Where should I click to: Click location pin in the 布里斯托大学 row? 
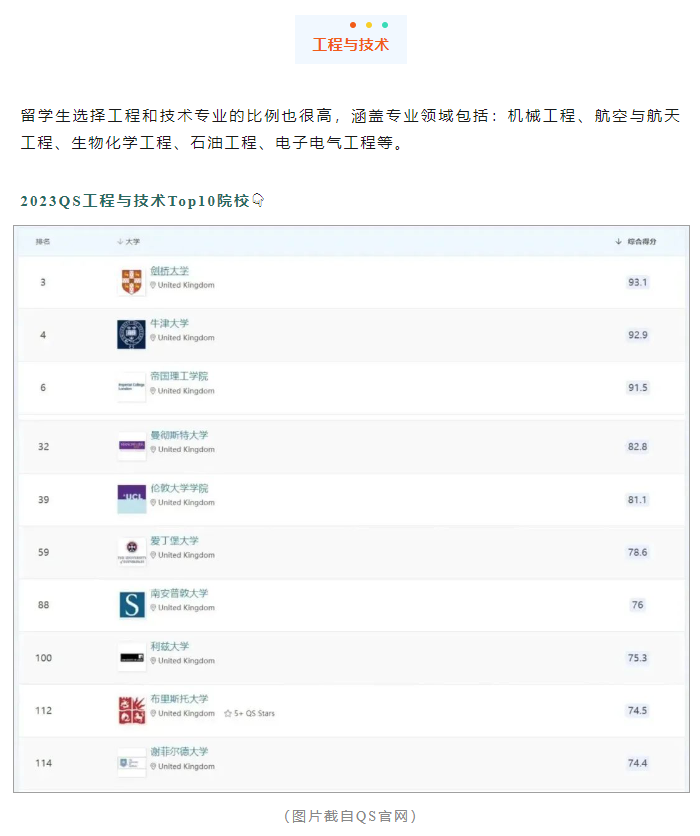click(154, 713)
